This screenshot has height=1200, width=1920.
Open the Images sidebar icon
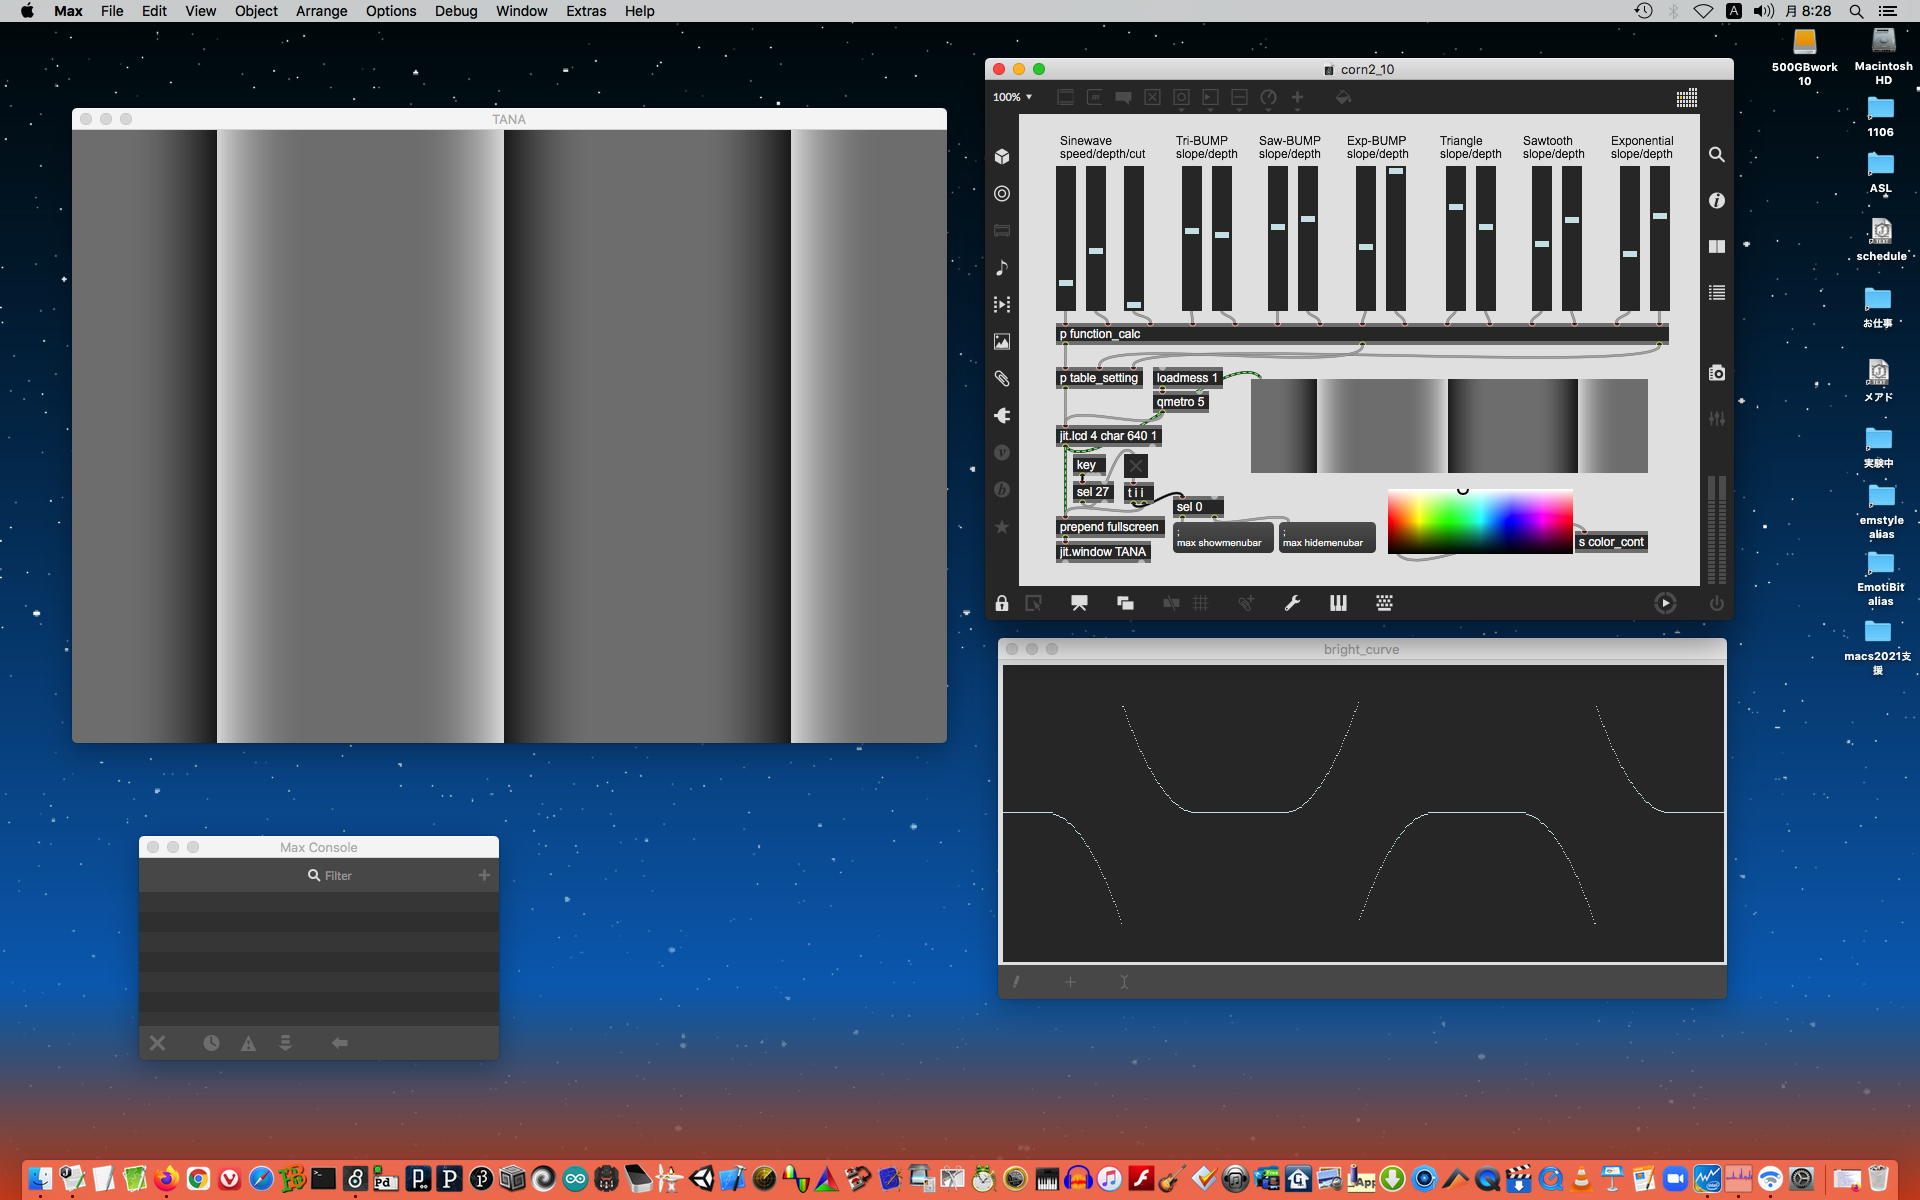pyautogui.click(x=1002, y=342)
